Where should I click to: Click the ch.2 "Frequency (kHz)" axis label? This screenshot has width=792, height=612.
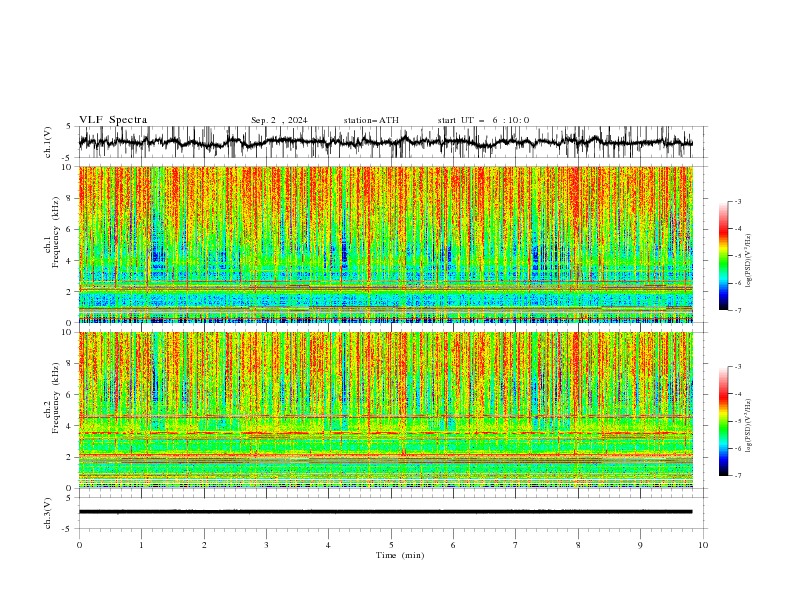[x=55, y=398]
